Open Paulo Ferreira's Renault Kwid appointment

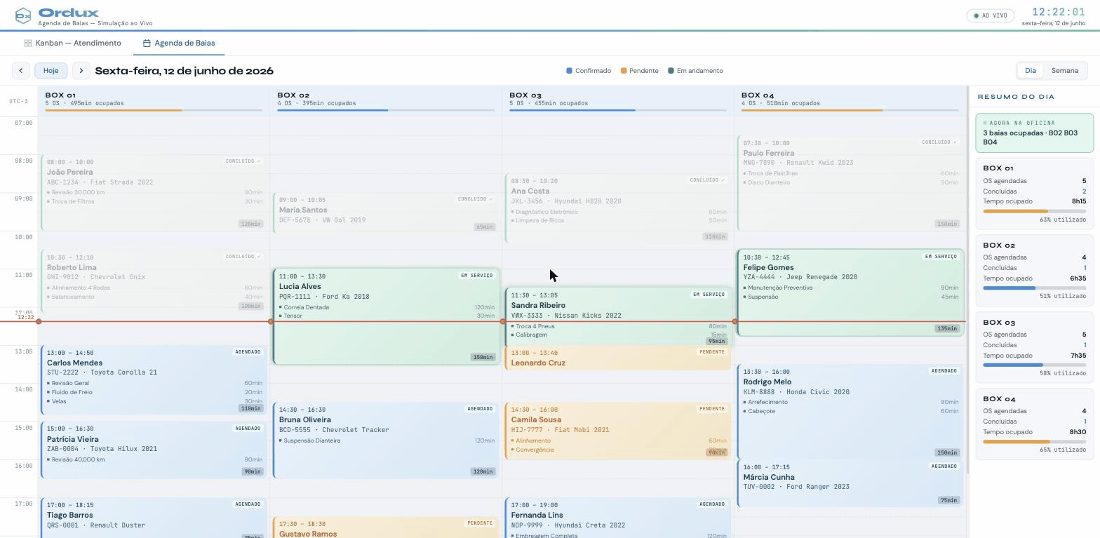(850, 183)
